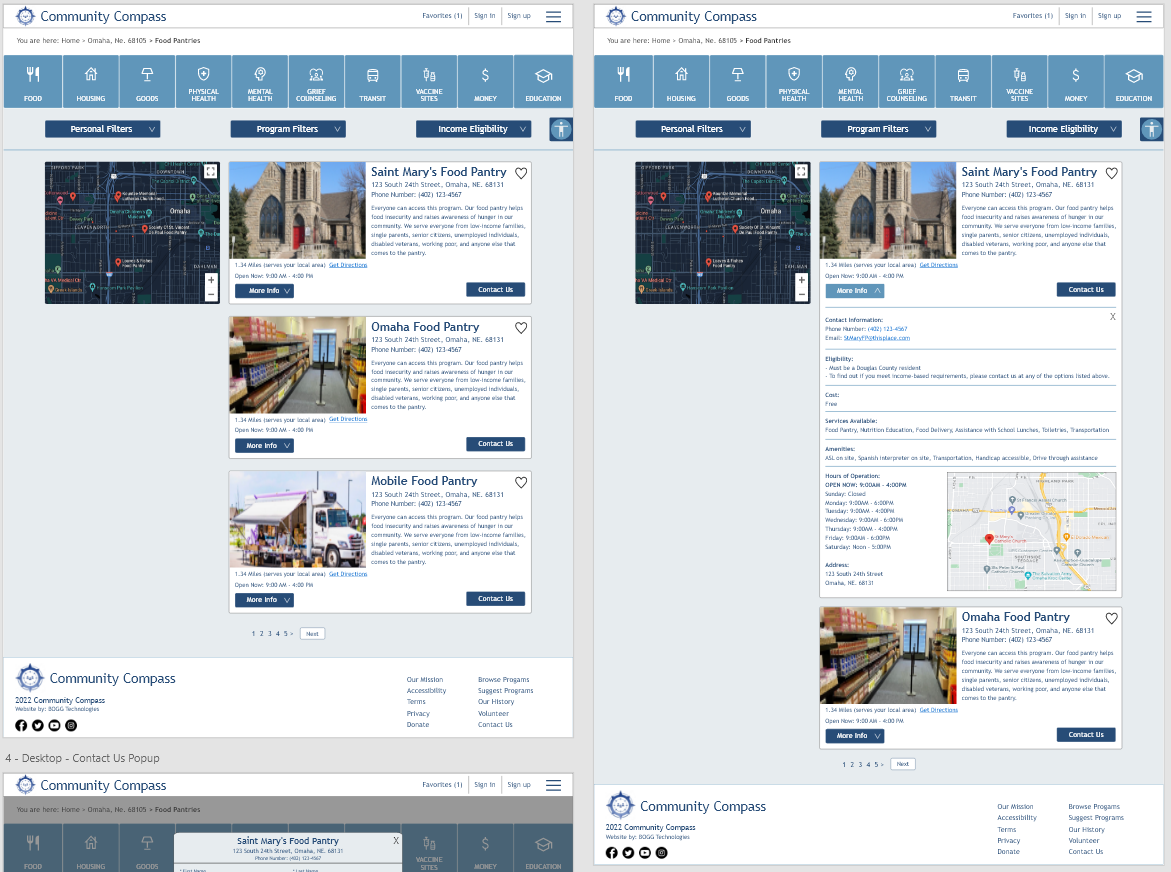Zoom out on right mockup map

pos(801,294)
